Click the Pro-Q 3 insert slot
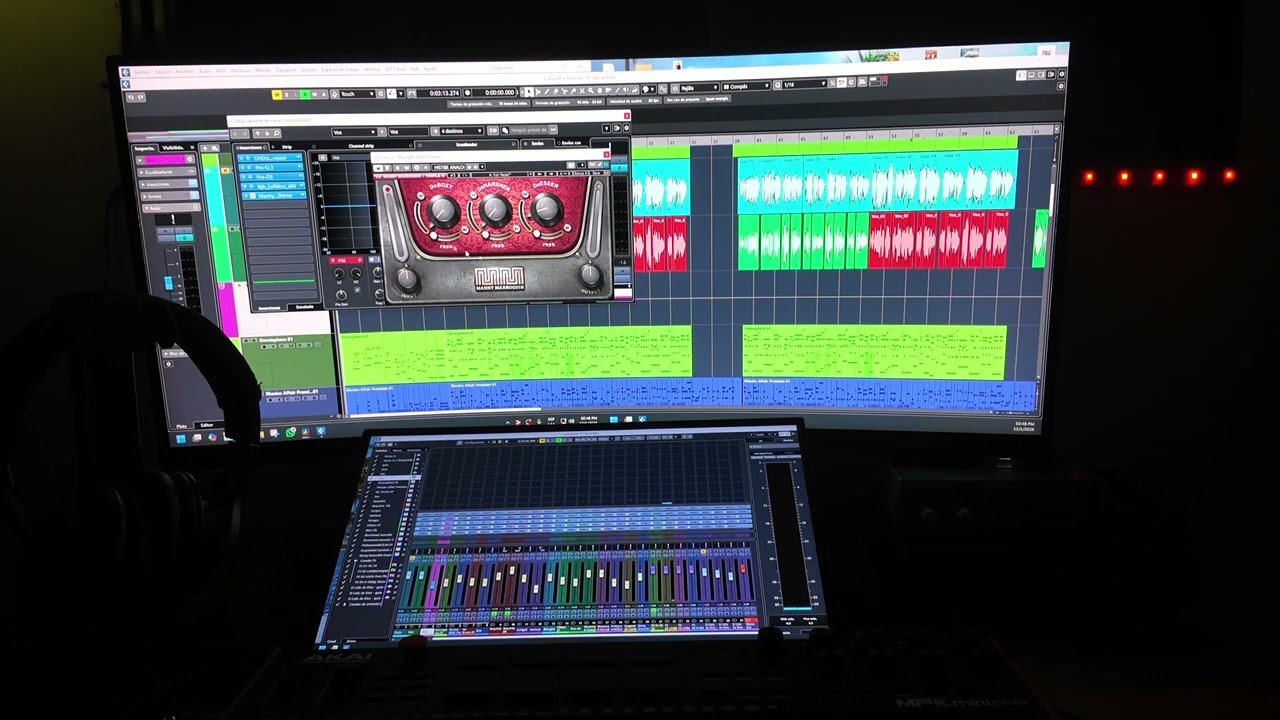Viewport: 1280px width, 720px height. click(270, 167)
